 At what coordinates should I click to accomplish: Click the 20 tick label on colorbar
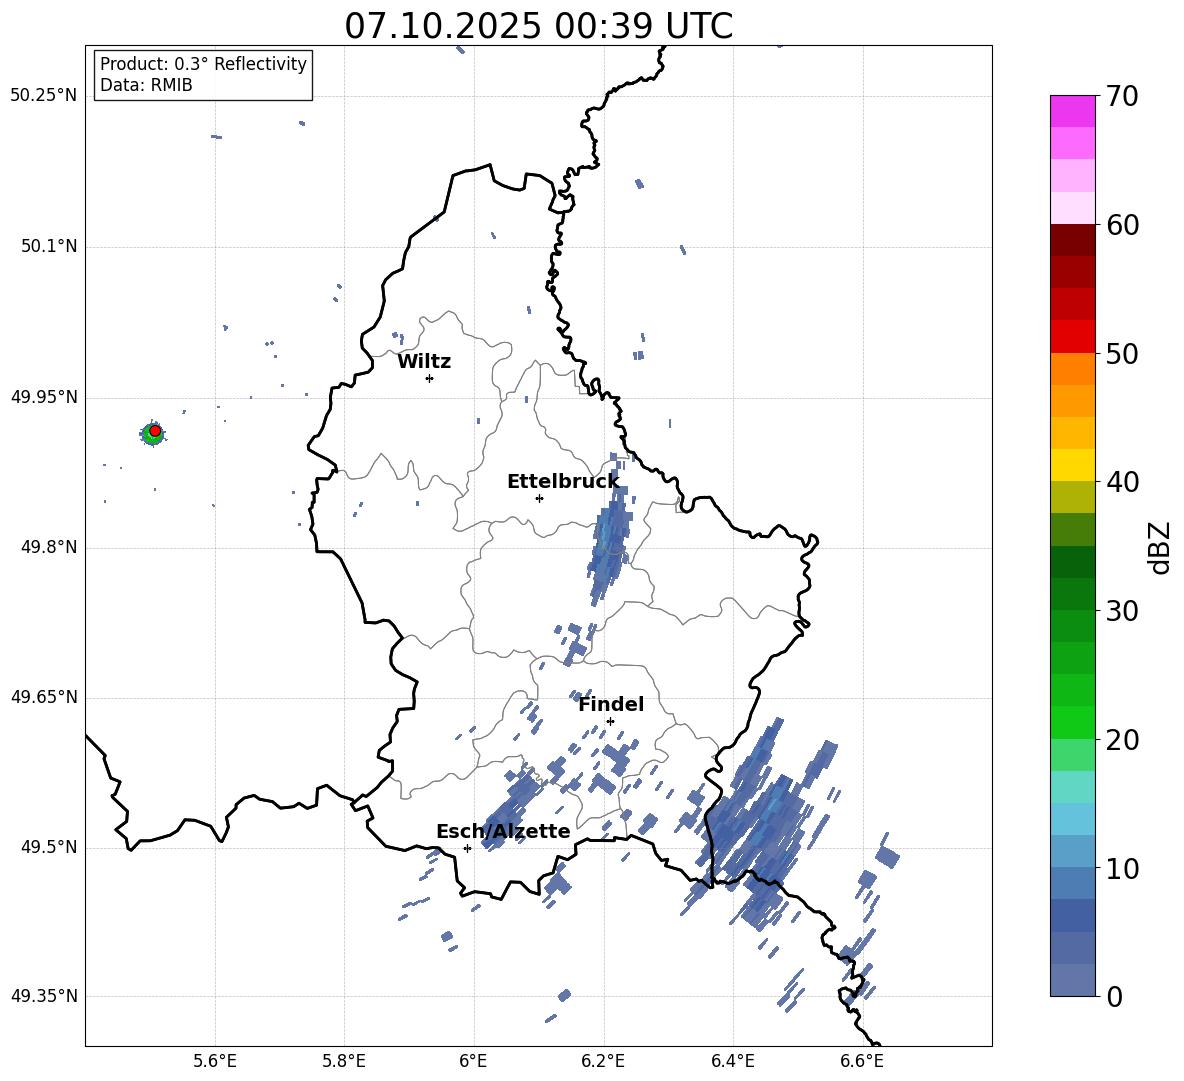coord(1122,740)
